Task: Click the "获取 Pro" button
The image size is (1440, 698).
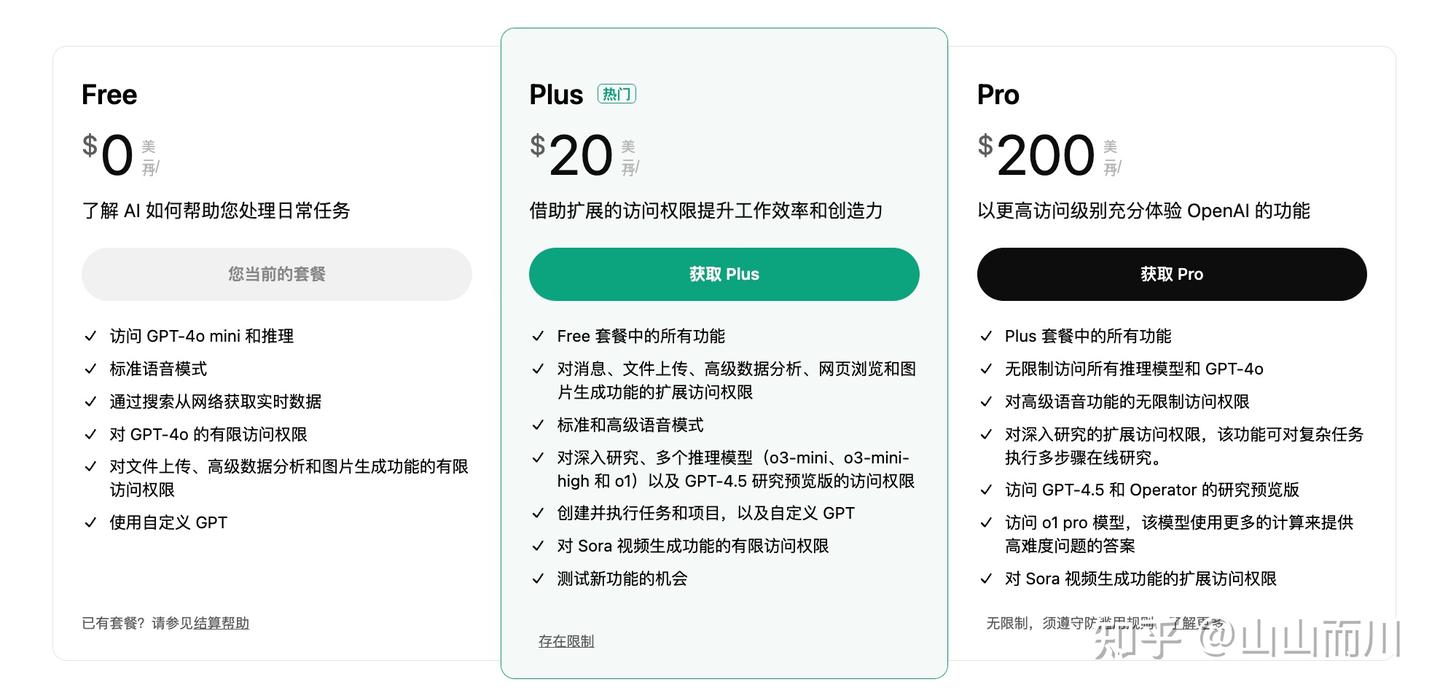Action: [1171, 274]
